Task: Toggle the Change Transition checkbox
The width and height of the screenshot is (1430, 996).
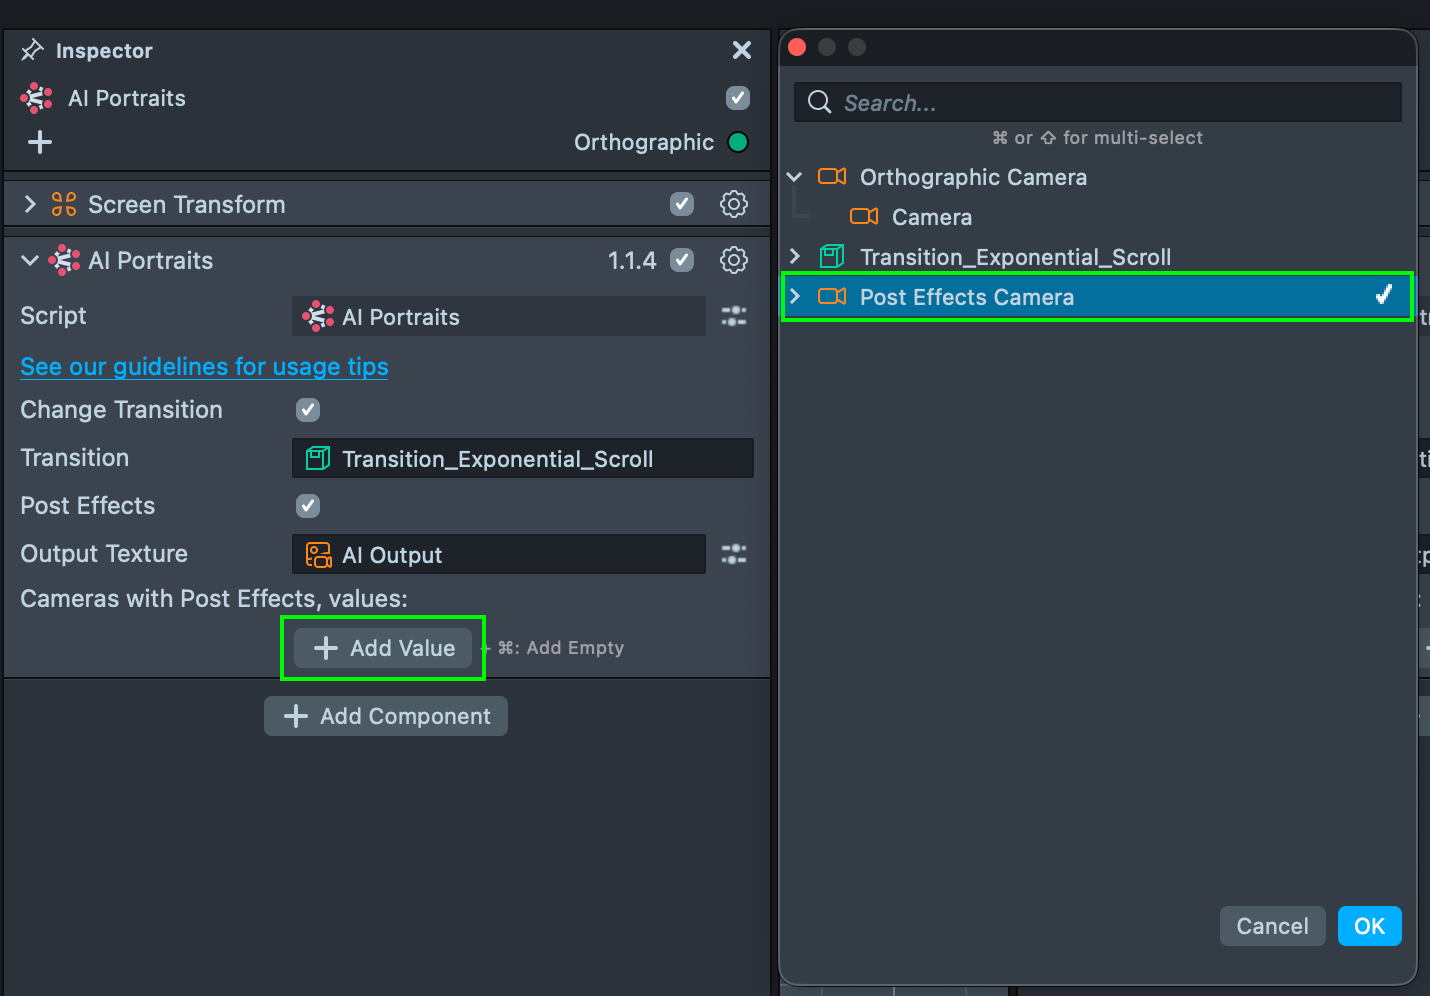Action: 308,410
